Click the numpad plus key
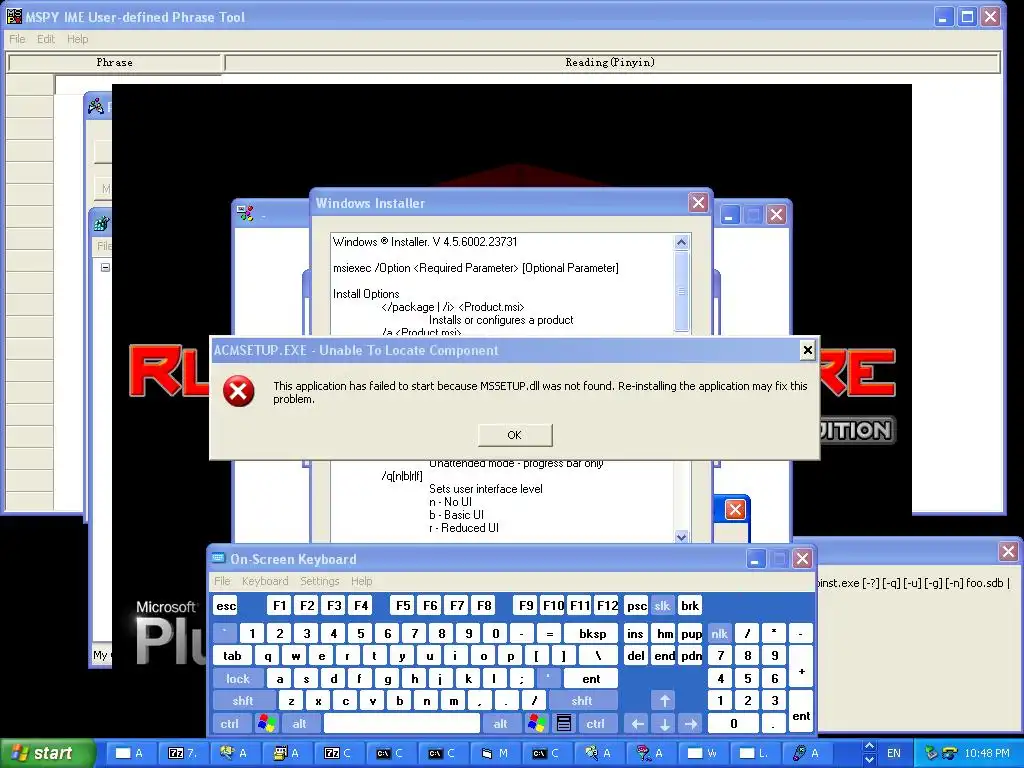Viewport: 1024px width, 768px height. (801, 667)
